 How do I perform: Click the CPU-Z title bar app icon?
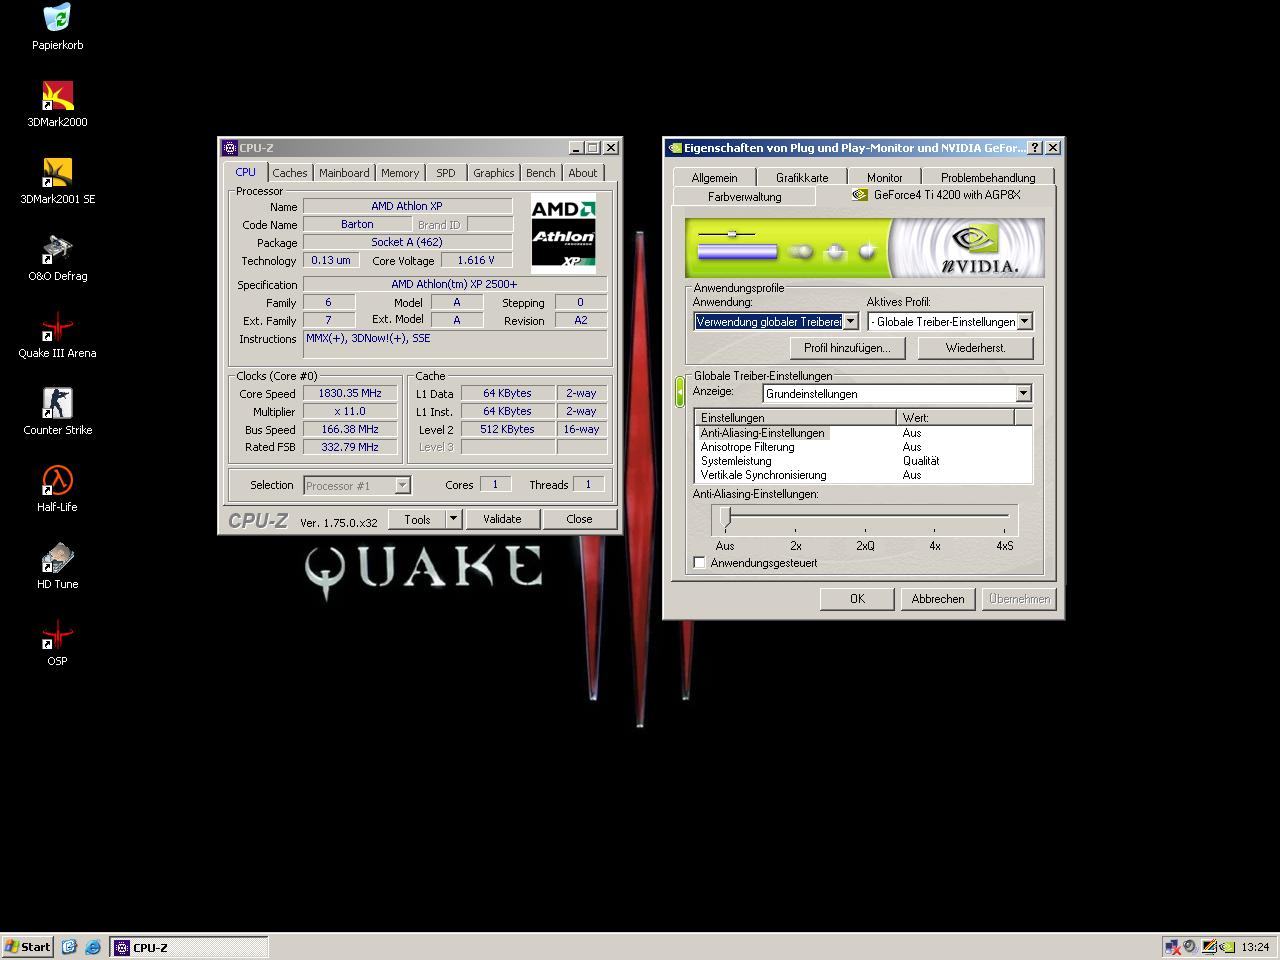point(229,148)
